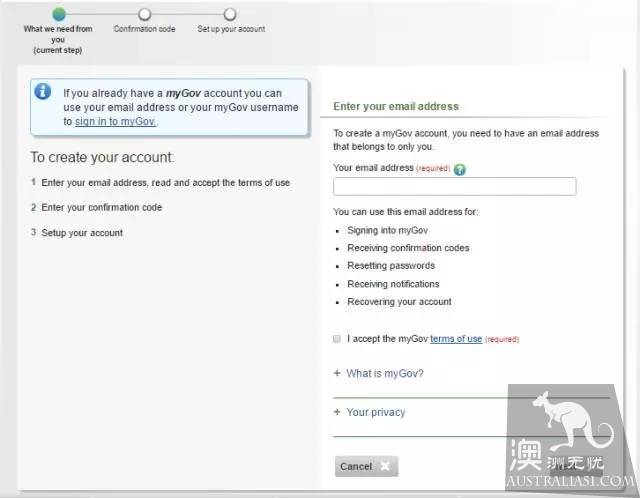The height and width of the screenshot is (498, 640).
Task: Click step 1 'Enter your email address, read and accept' text
Action: (165, 182)
